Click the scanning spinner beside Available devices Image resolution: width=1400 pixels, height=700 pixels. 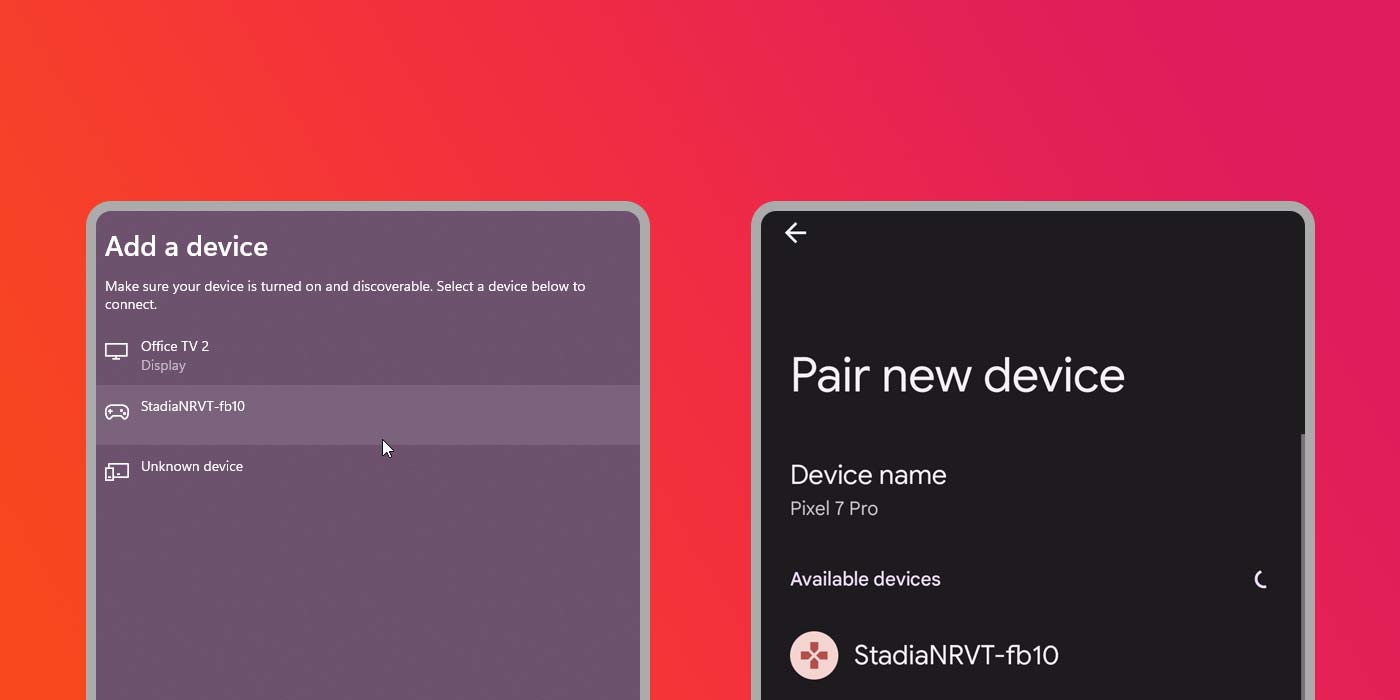[1261, 579]
